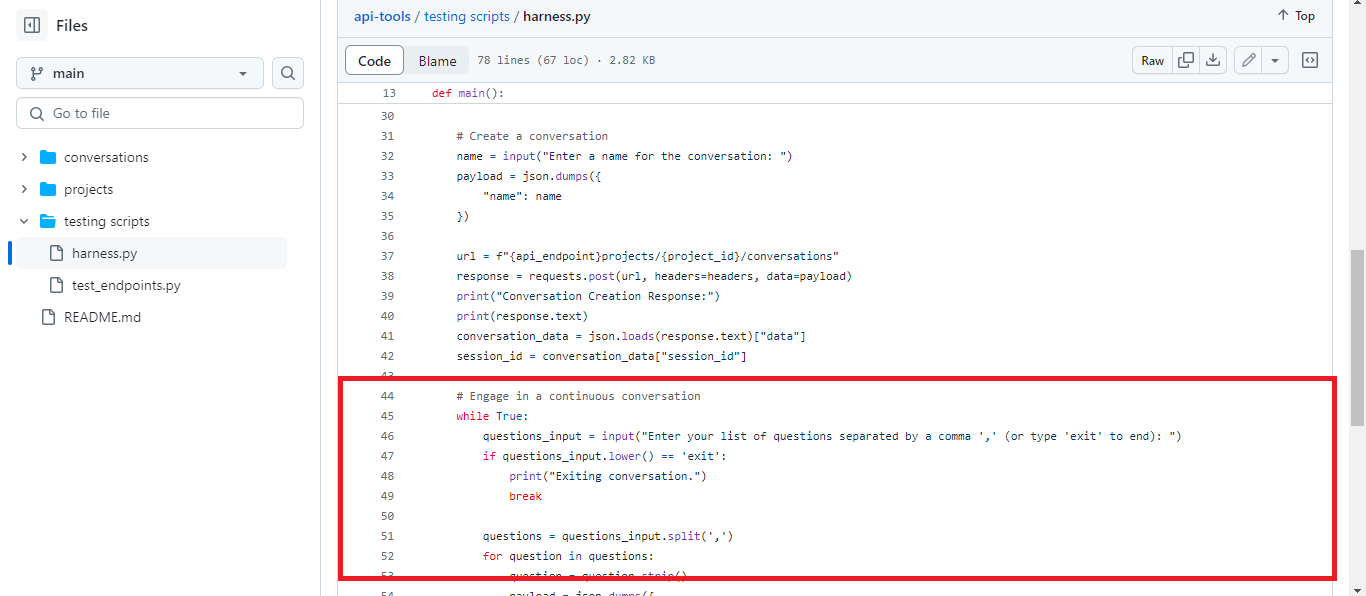Image resolution: width=1366 pixels, height=596 pixels.
Task: Copy the raw file contents
Action: (1186, 60)
